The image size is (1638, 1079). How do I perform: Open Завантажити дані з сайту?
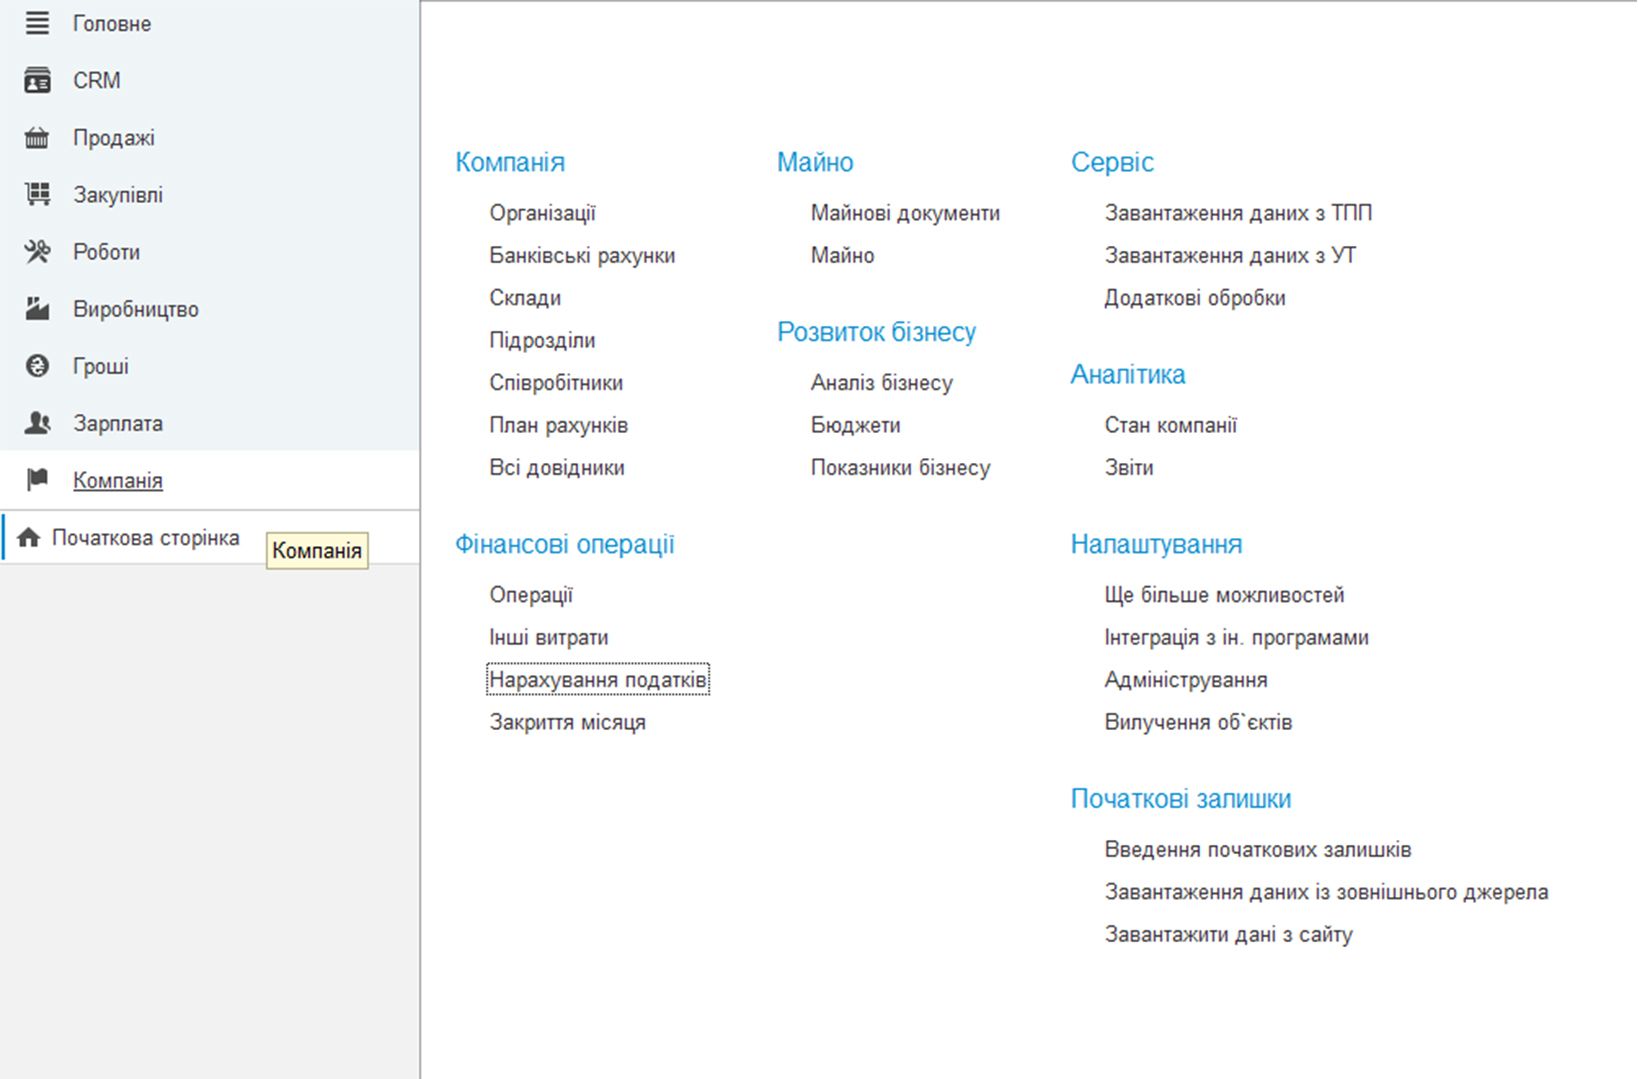pyautogui.click(x=1229, y=935)
